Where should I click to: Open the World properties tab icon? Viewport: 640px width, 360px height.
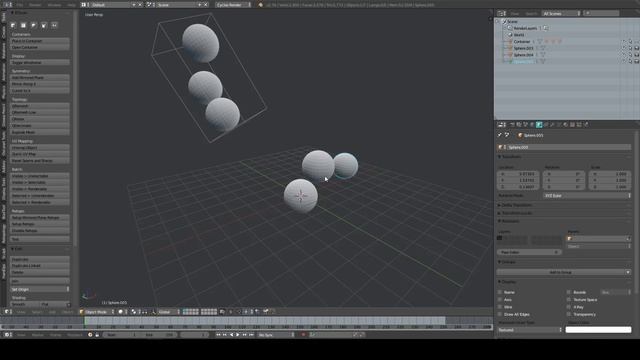[532, 124]
